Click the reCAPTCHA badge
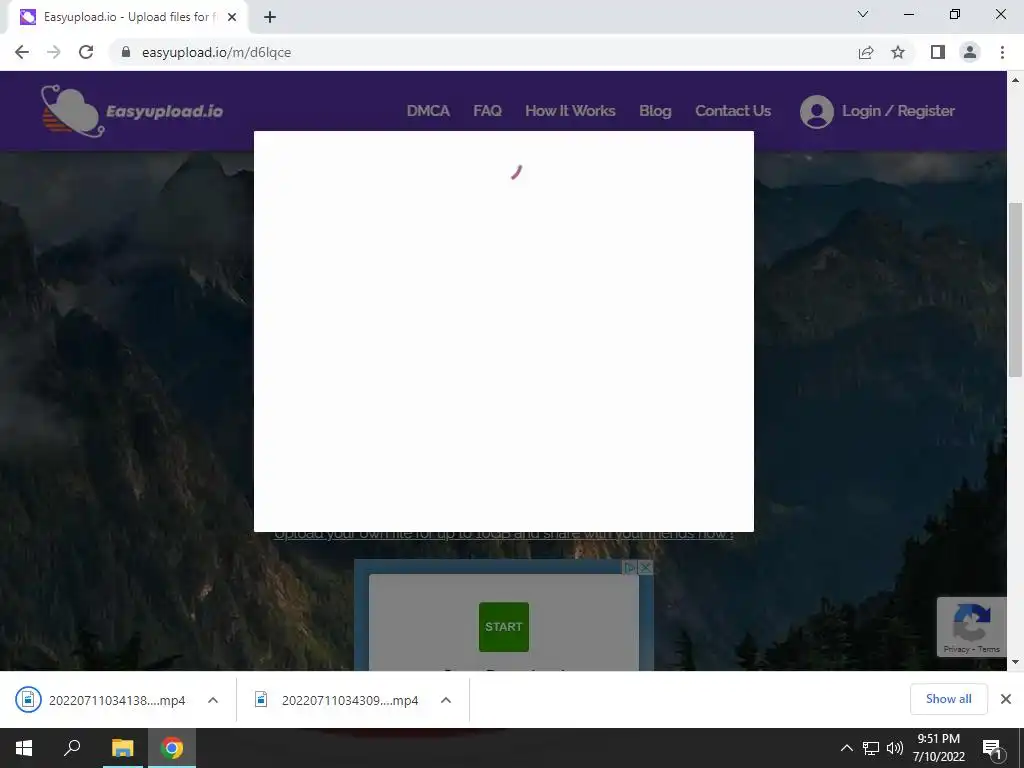The height and width of the screenshot is (768, 1024). click(972, 627)
